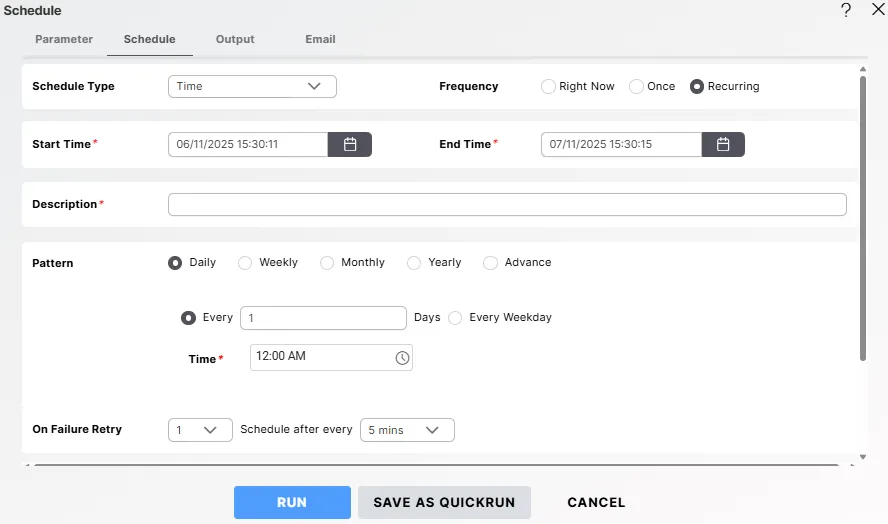Open the Schedule after every 5 mins dropdown
This screenshot has width=888, height=524.
[x=407, y=430]
